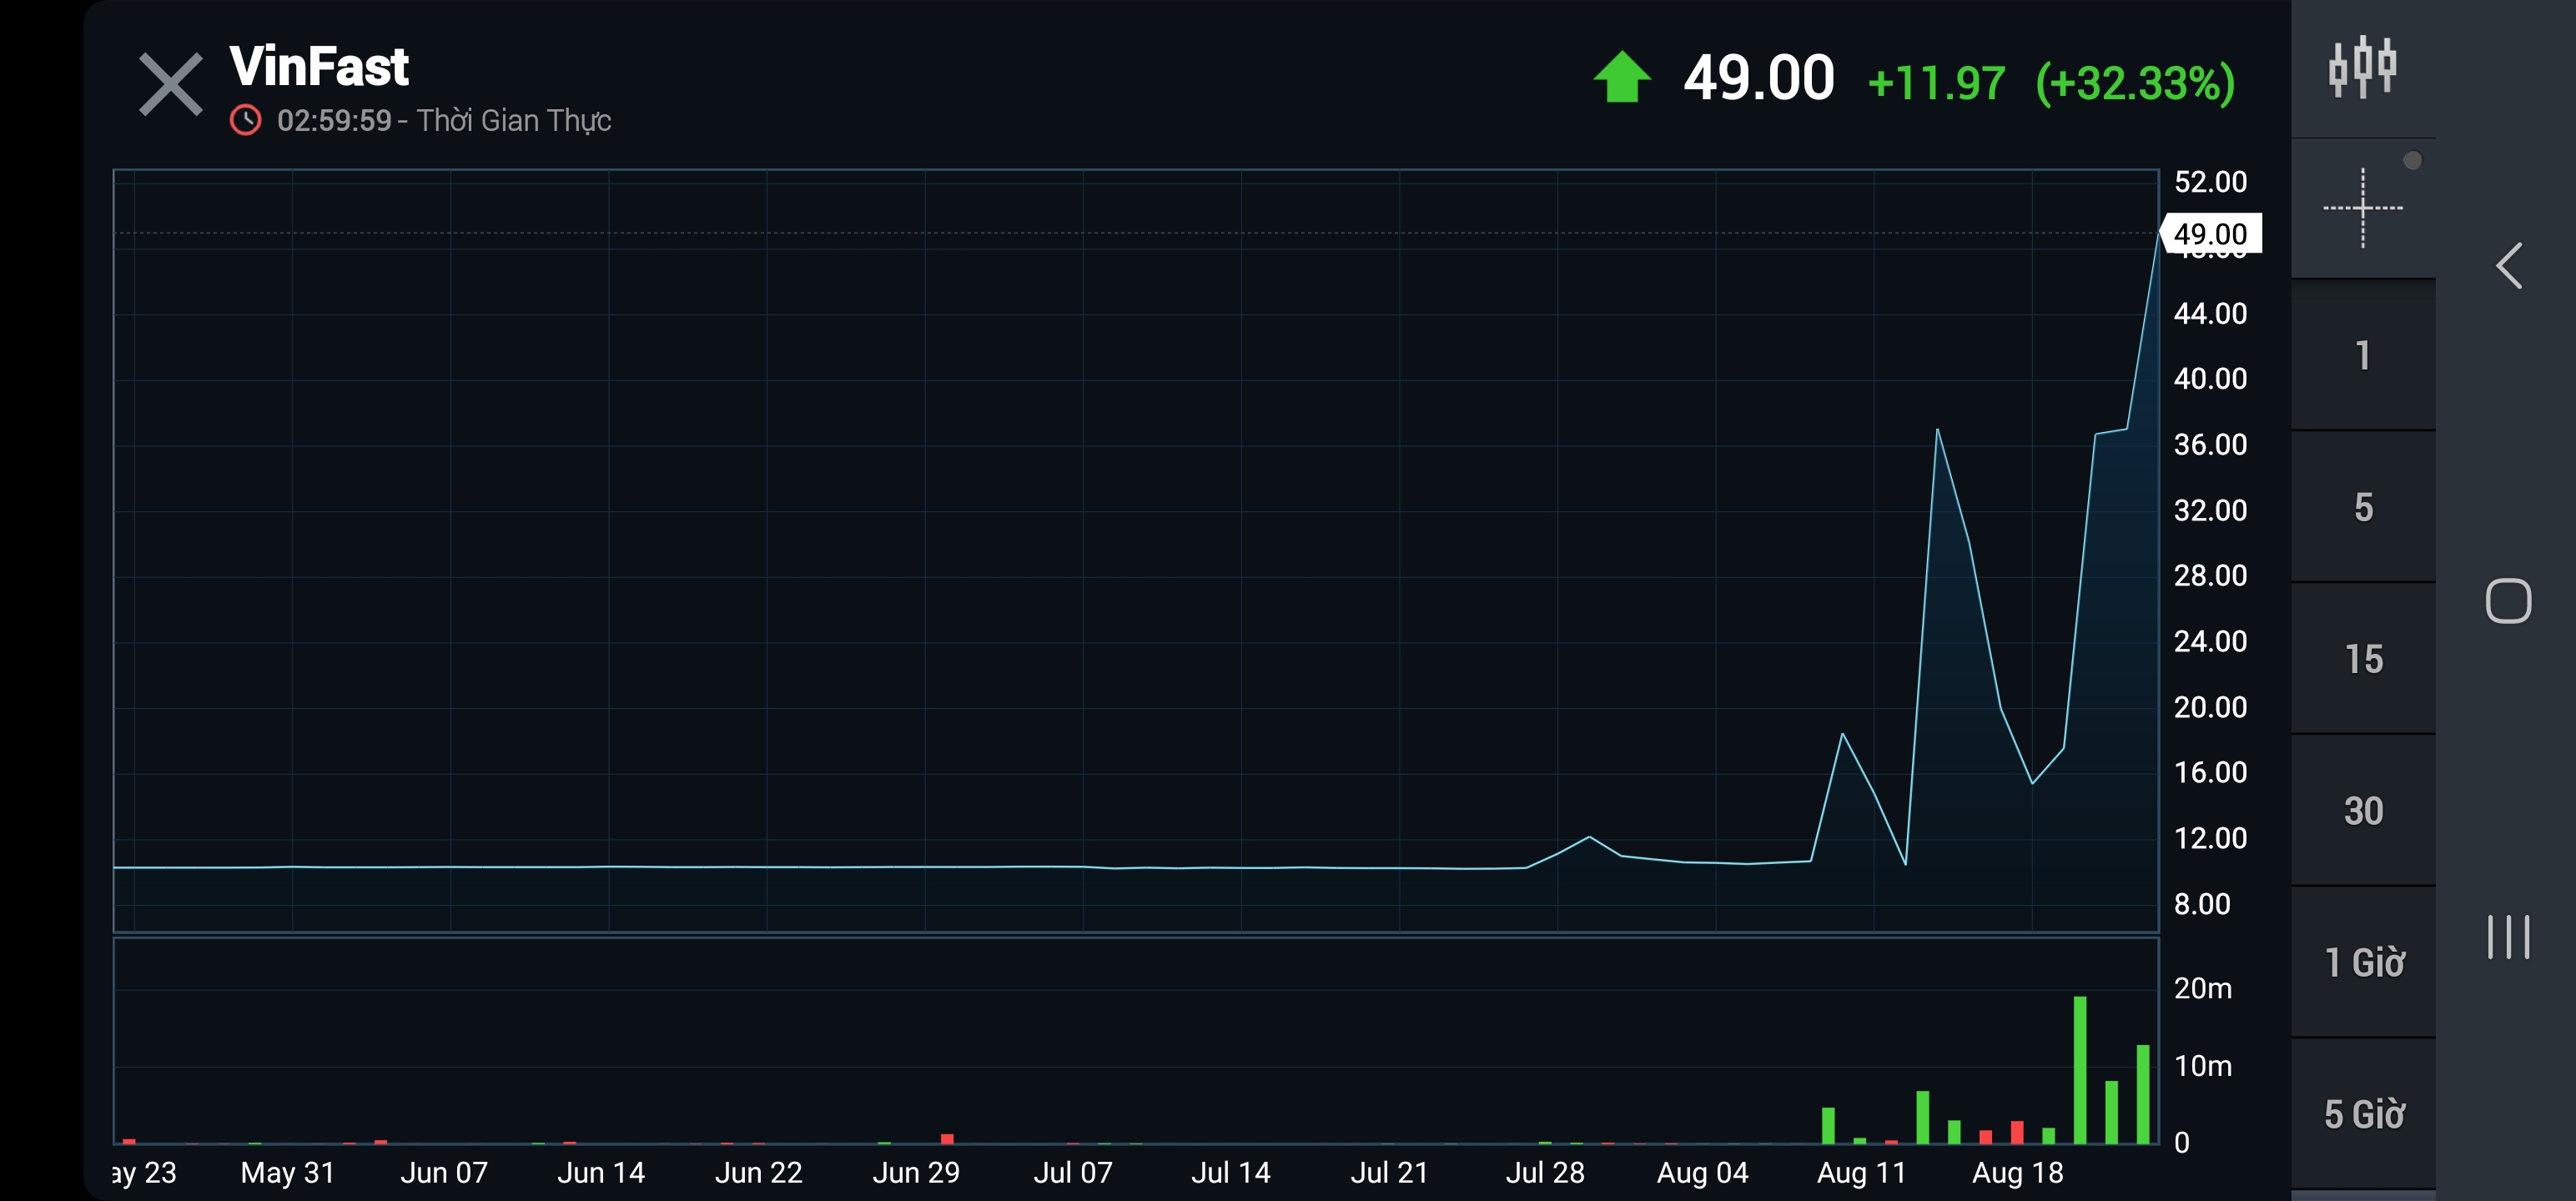Tap the +32.33% change percentage
Image resolution: width=2576 pixels, height=1201 pixels.
pos(2135,82)
